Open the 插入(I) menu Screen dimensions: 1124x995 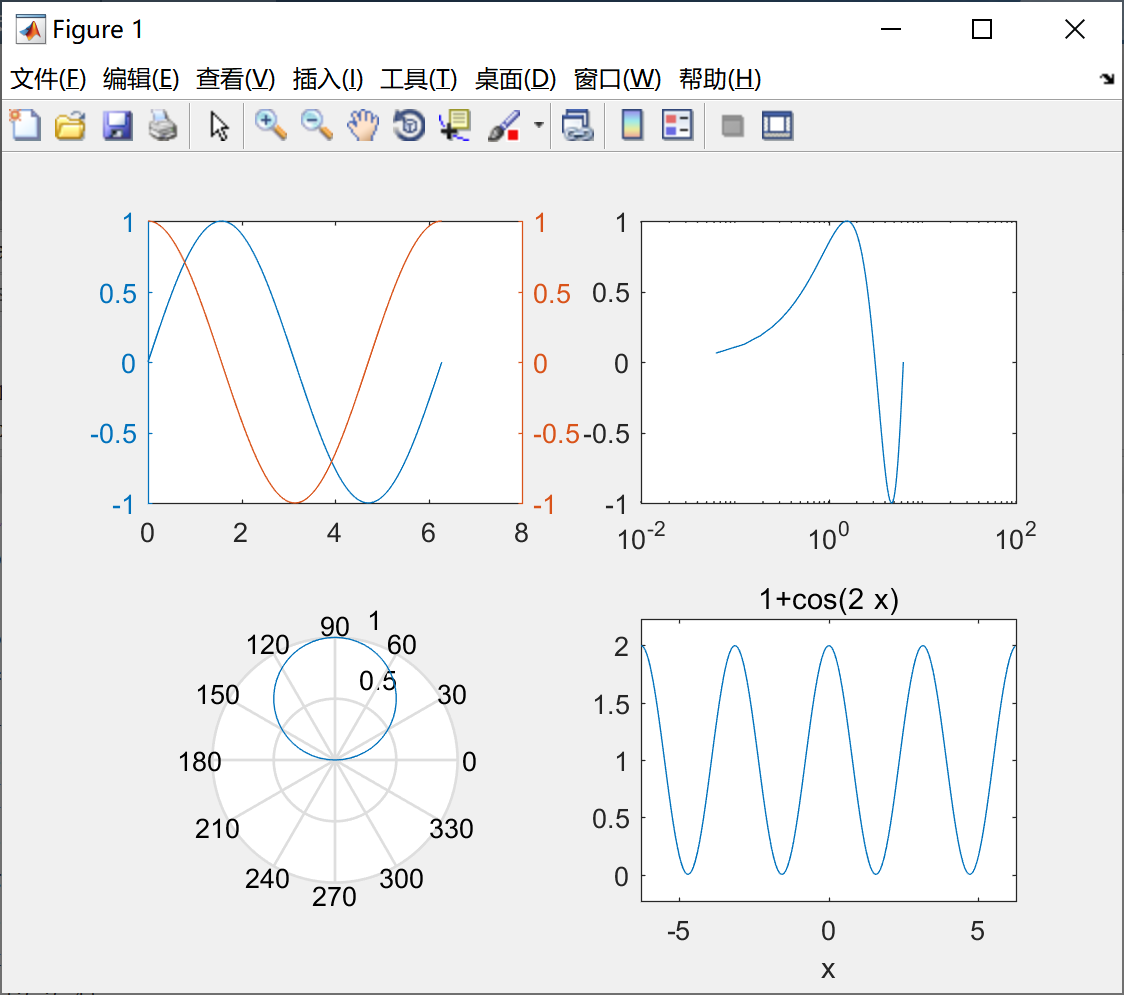click(x=325, y=79)
